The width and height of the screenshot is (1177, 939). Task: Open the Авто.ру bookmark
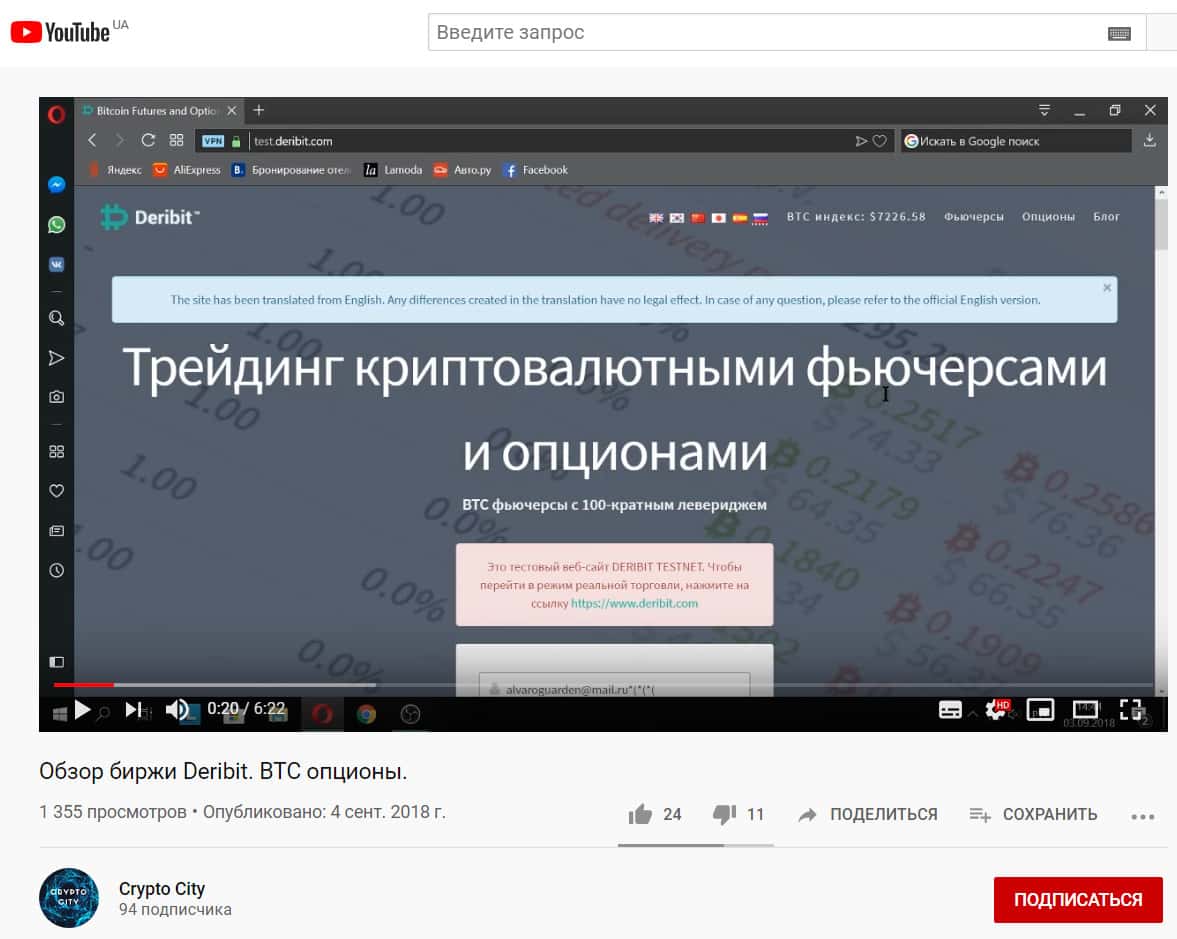462,170
